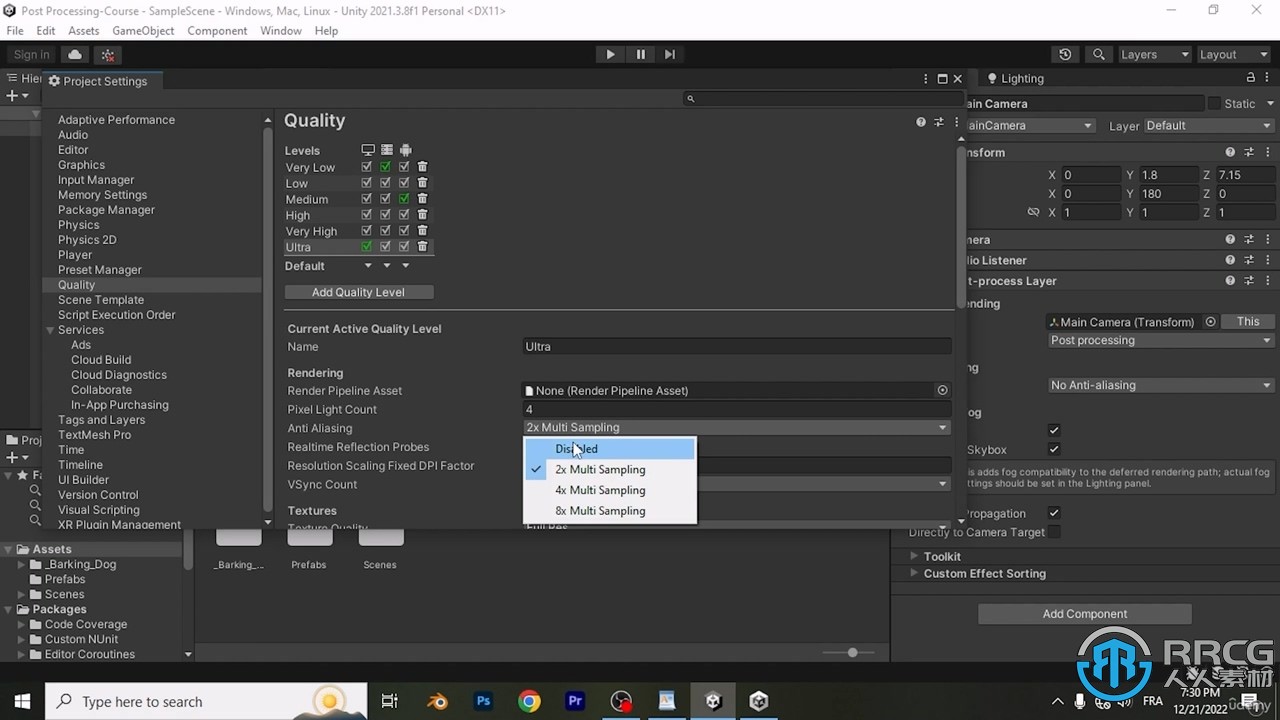Click the Play button
Screen dimensions: 1280x720
(610, 54)
